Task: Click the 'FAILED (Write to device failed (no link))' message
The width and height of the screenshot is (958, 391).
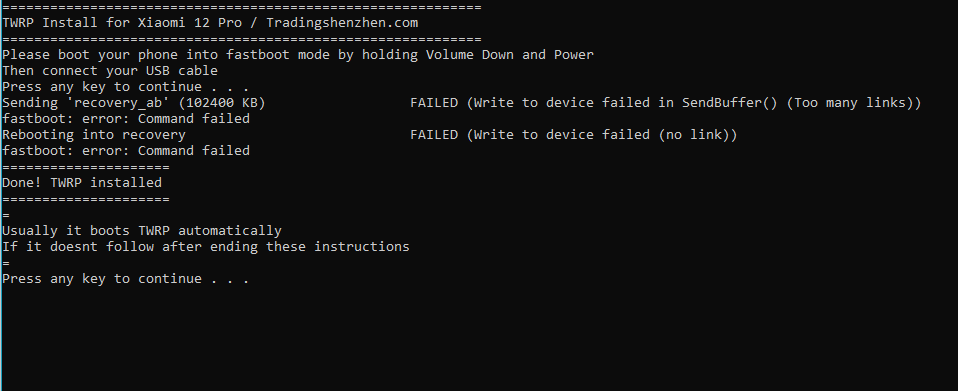Action: pyautogui.click(x=574, y=134)
